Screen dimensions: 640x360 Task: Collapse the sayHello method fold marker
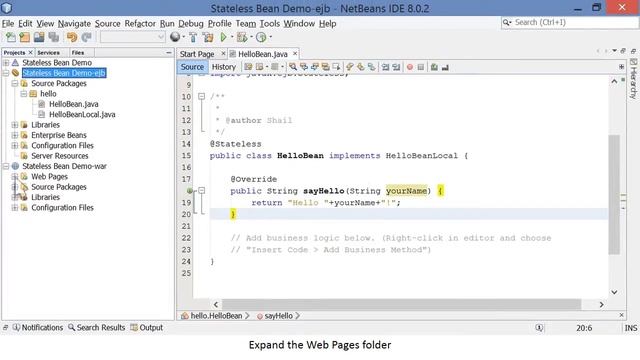[201, 191]
